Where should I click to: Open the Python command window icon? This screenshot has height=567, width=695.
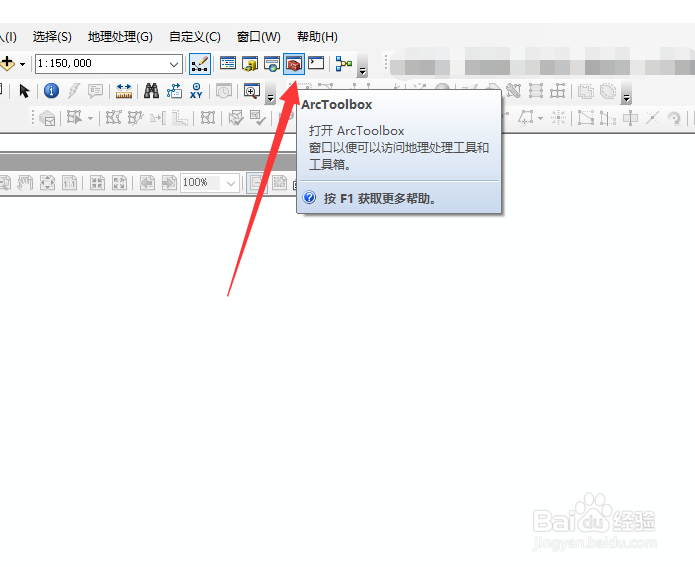[316, 63]
